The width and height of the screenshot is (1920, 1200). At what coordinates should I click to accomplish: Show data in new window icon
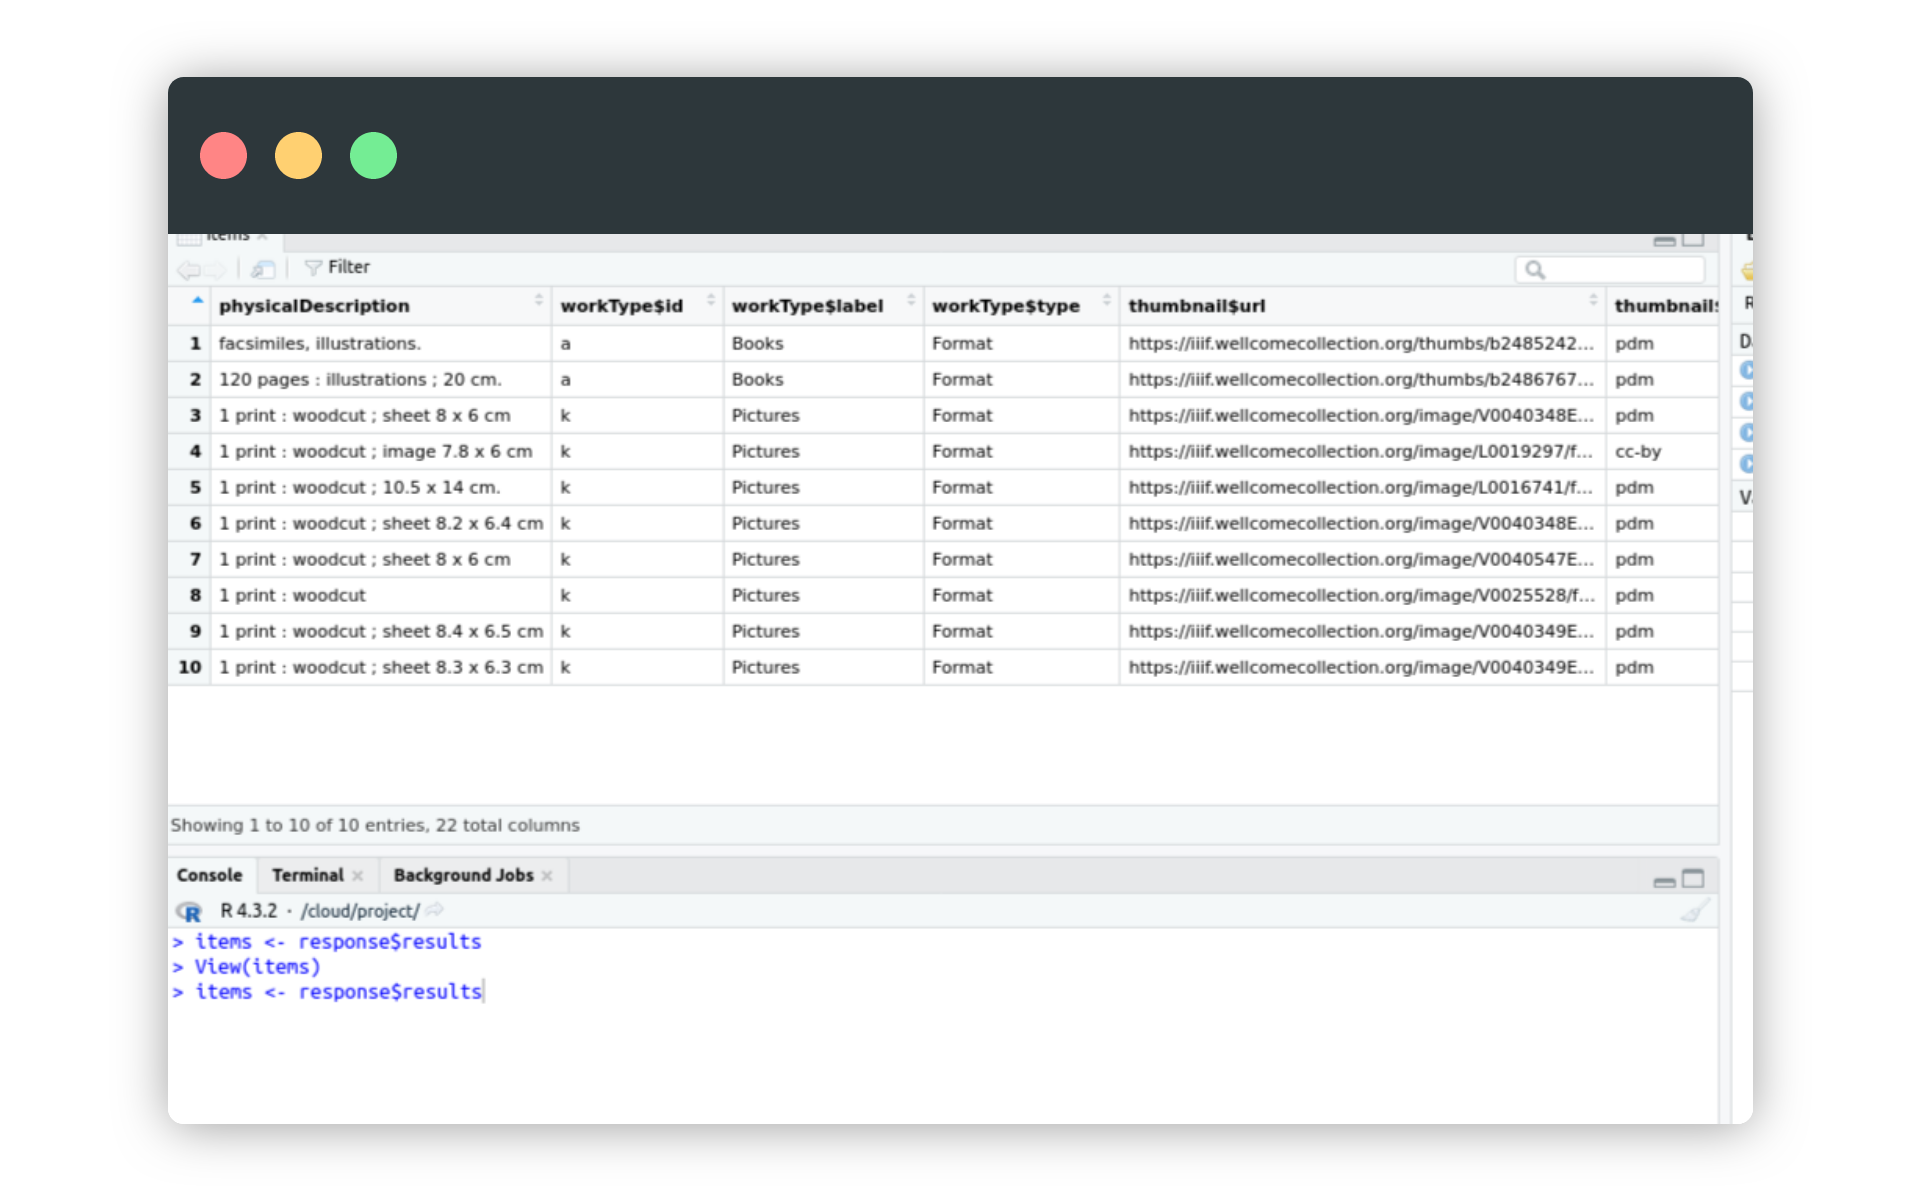[x=263, y=269]
